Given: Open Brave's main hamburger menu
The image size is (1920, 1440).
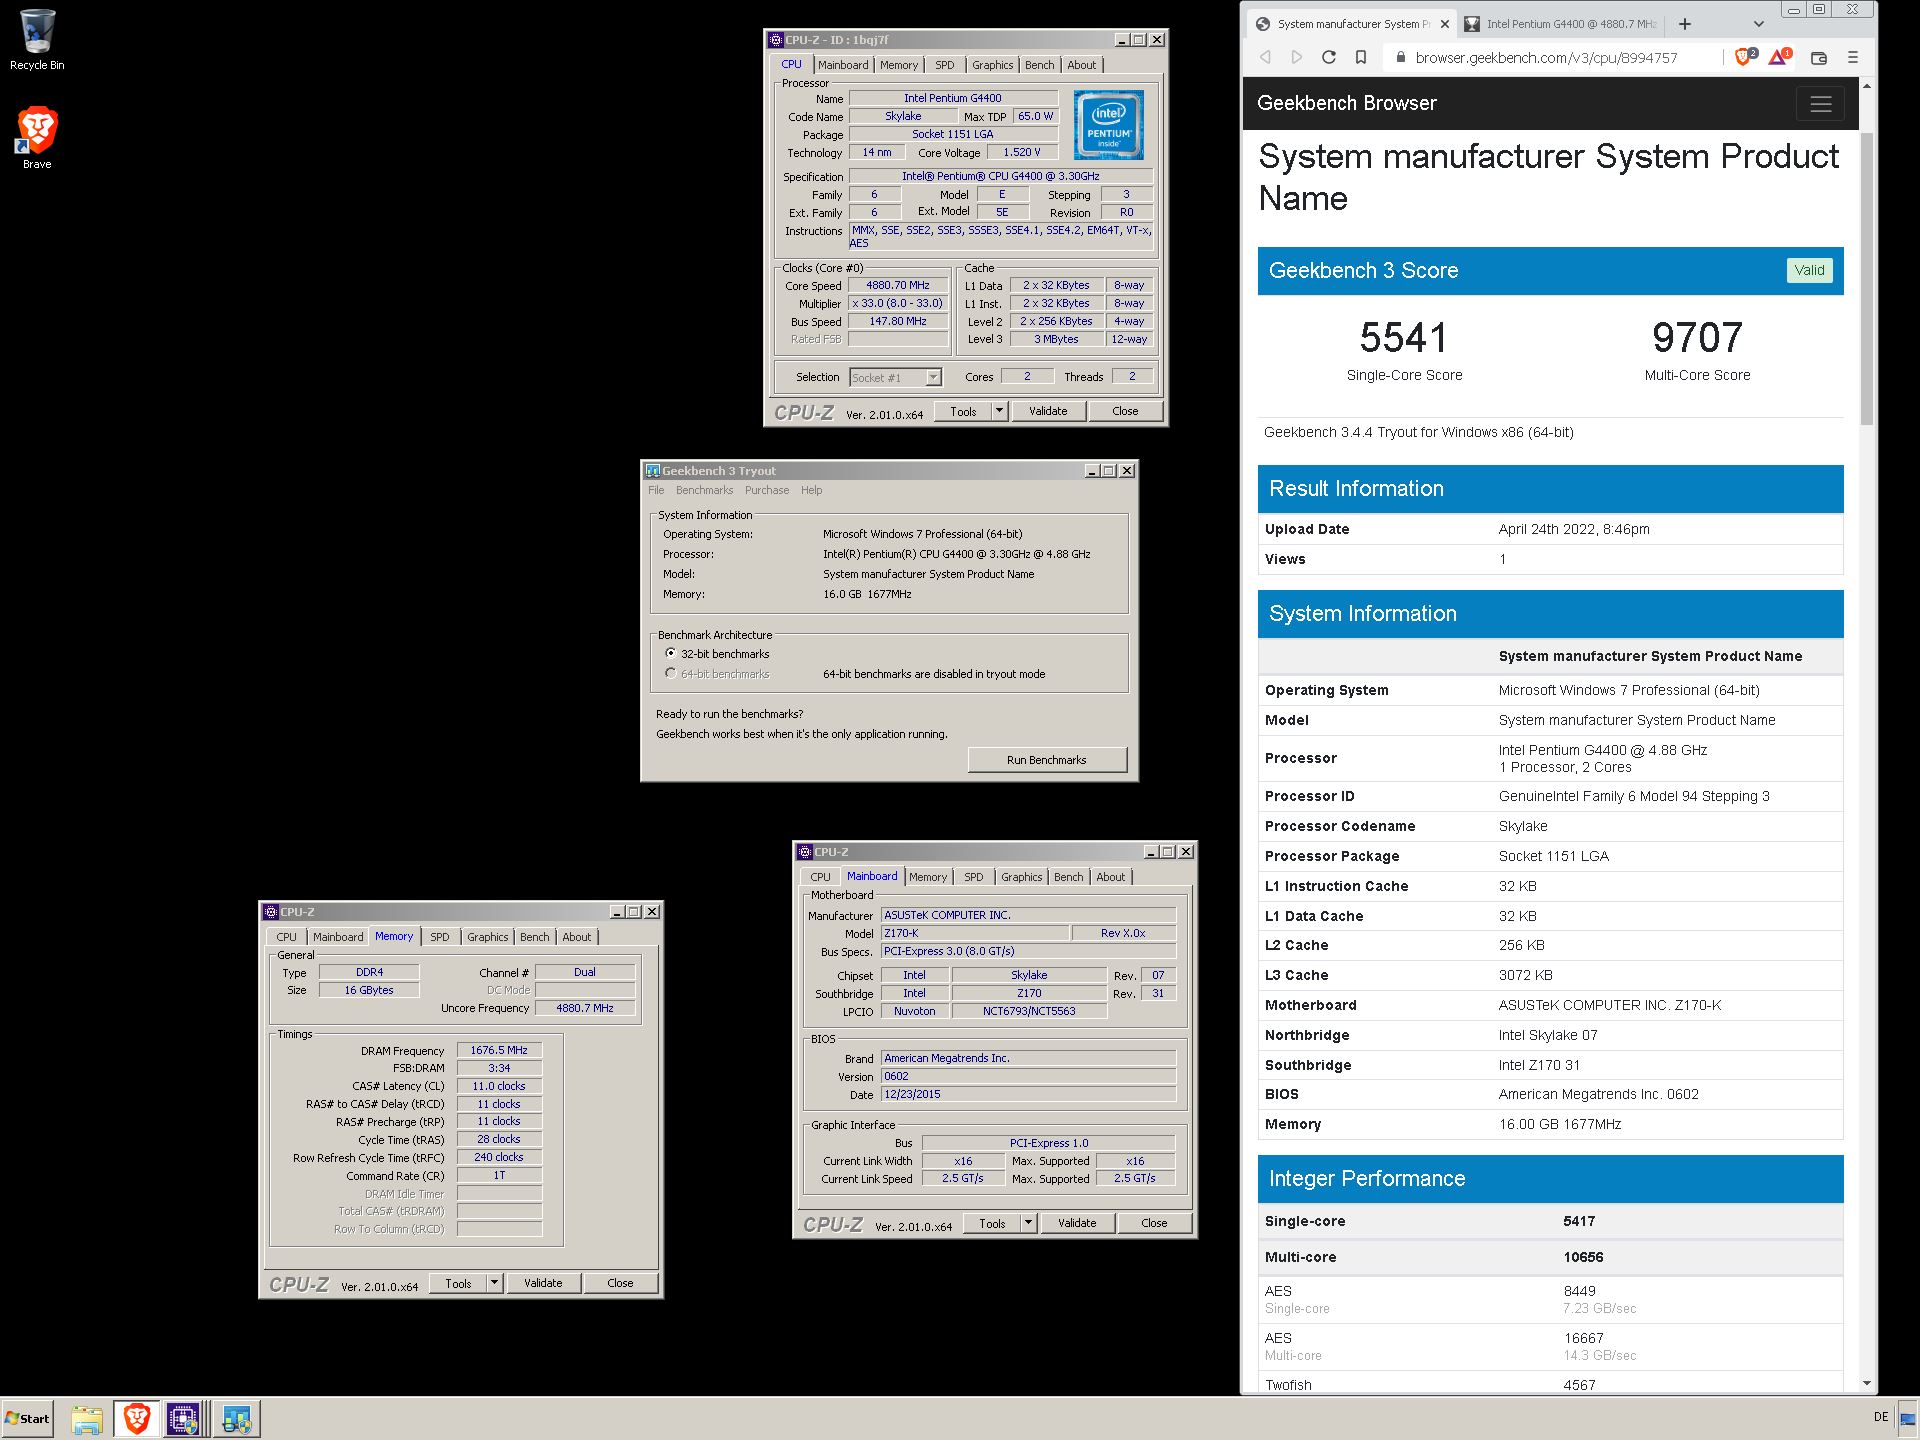Looking at the screenshot, I should click(1853, 58).
